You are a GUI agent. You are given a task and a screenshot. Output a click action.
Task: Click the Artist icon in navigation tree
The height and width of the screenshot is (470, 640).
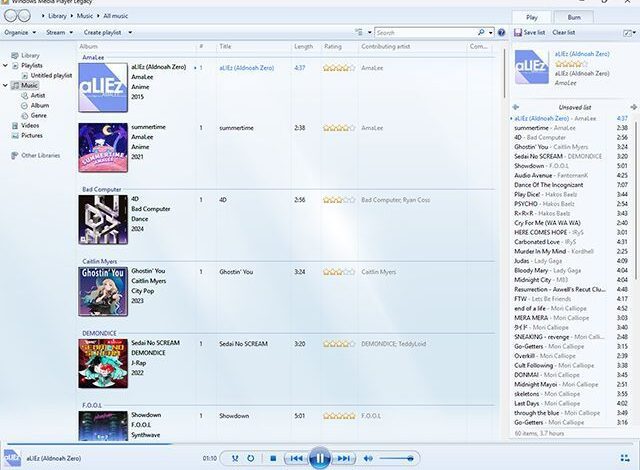coord(24,95)
